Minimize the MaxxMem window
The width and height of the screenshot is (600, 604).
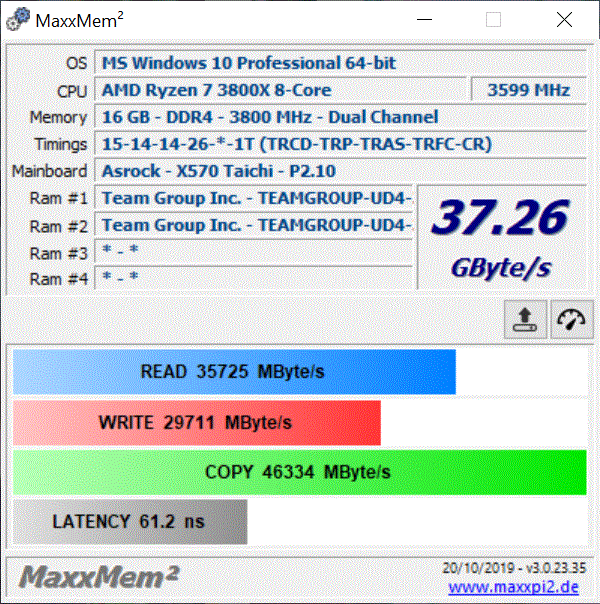(x=424, y=19)
